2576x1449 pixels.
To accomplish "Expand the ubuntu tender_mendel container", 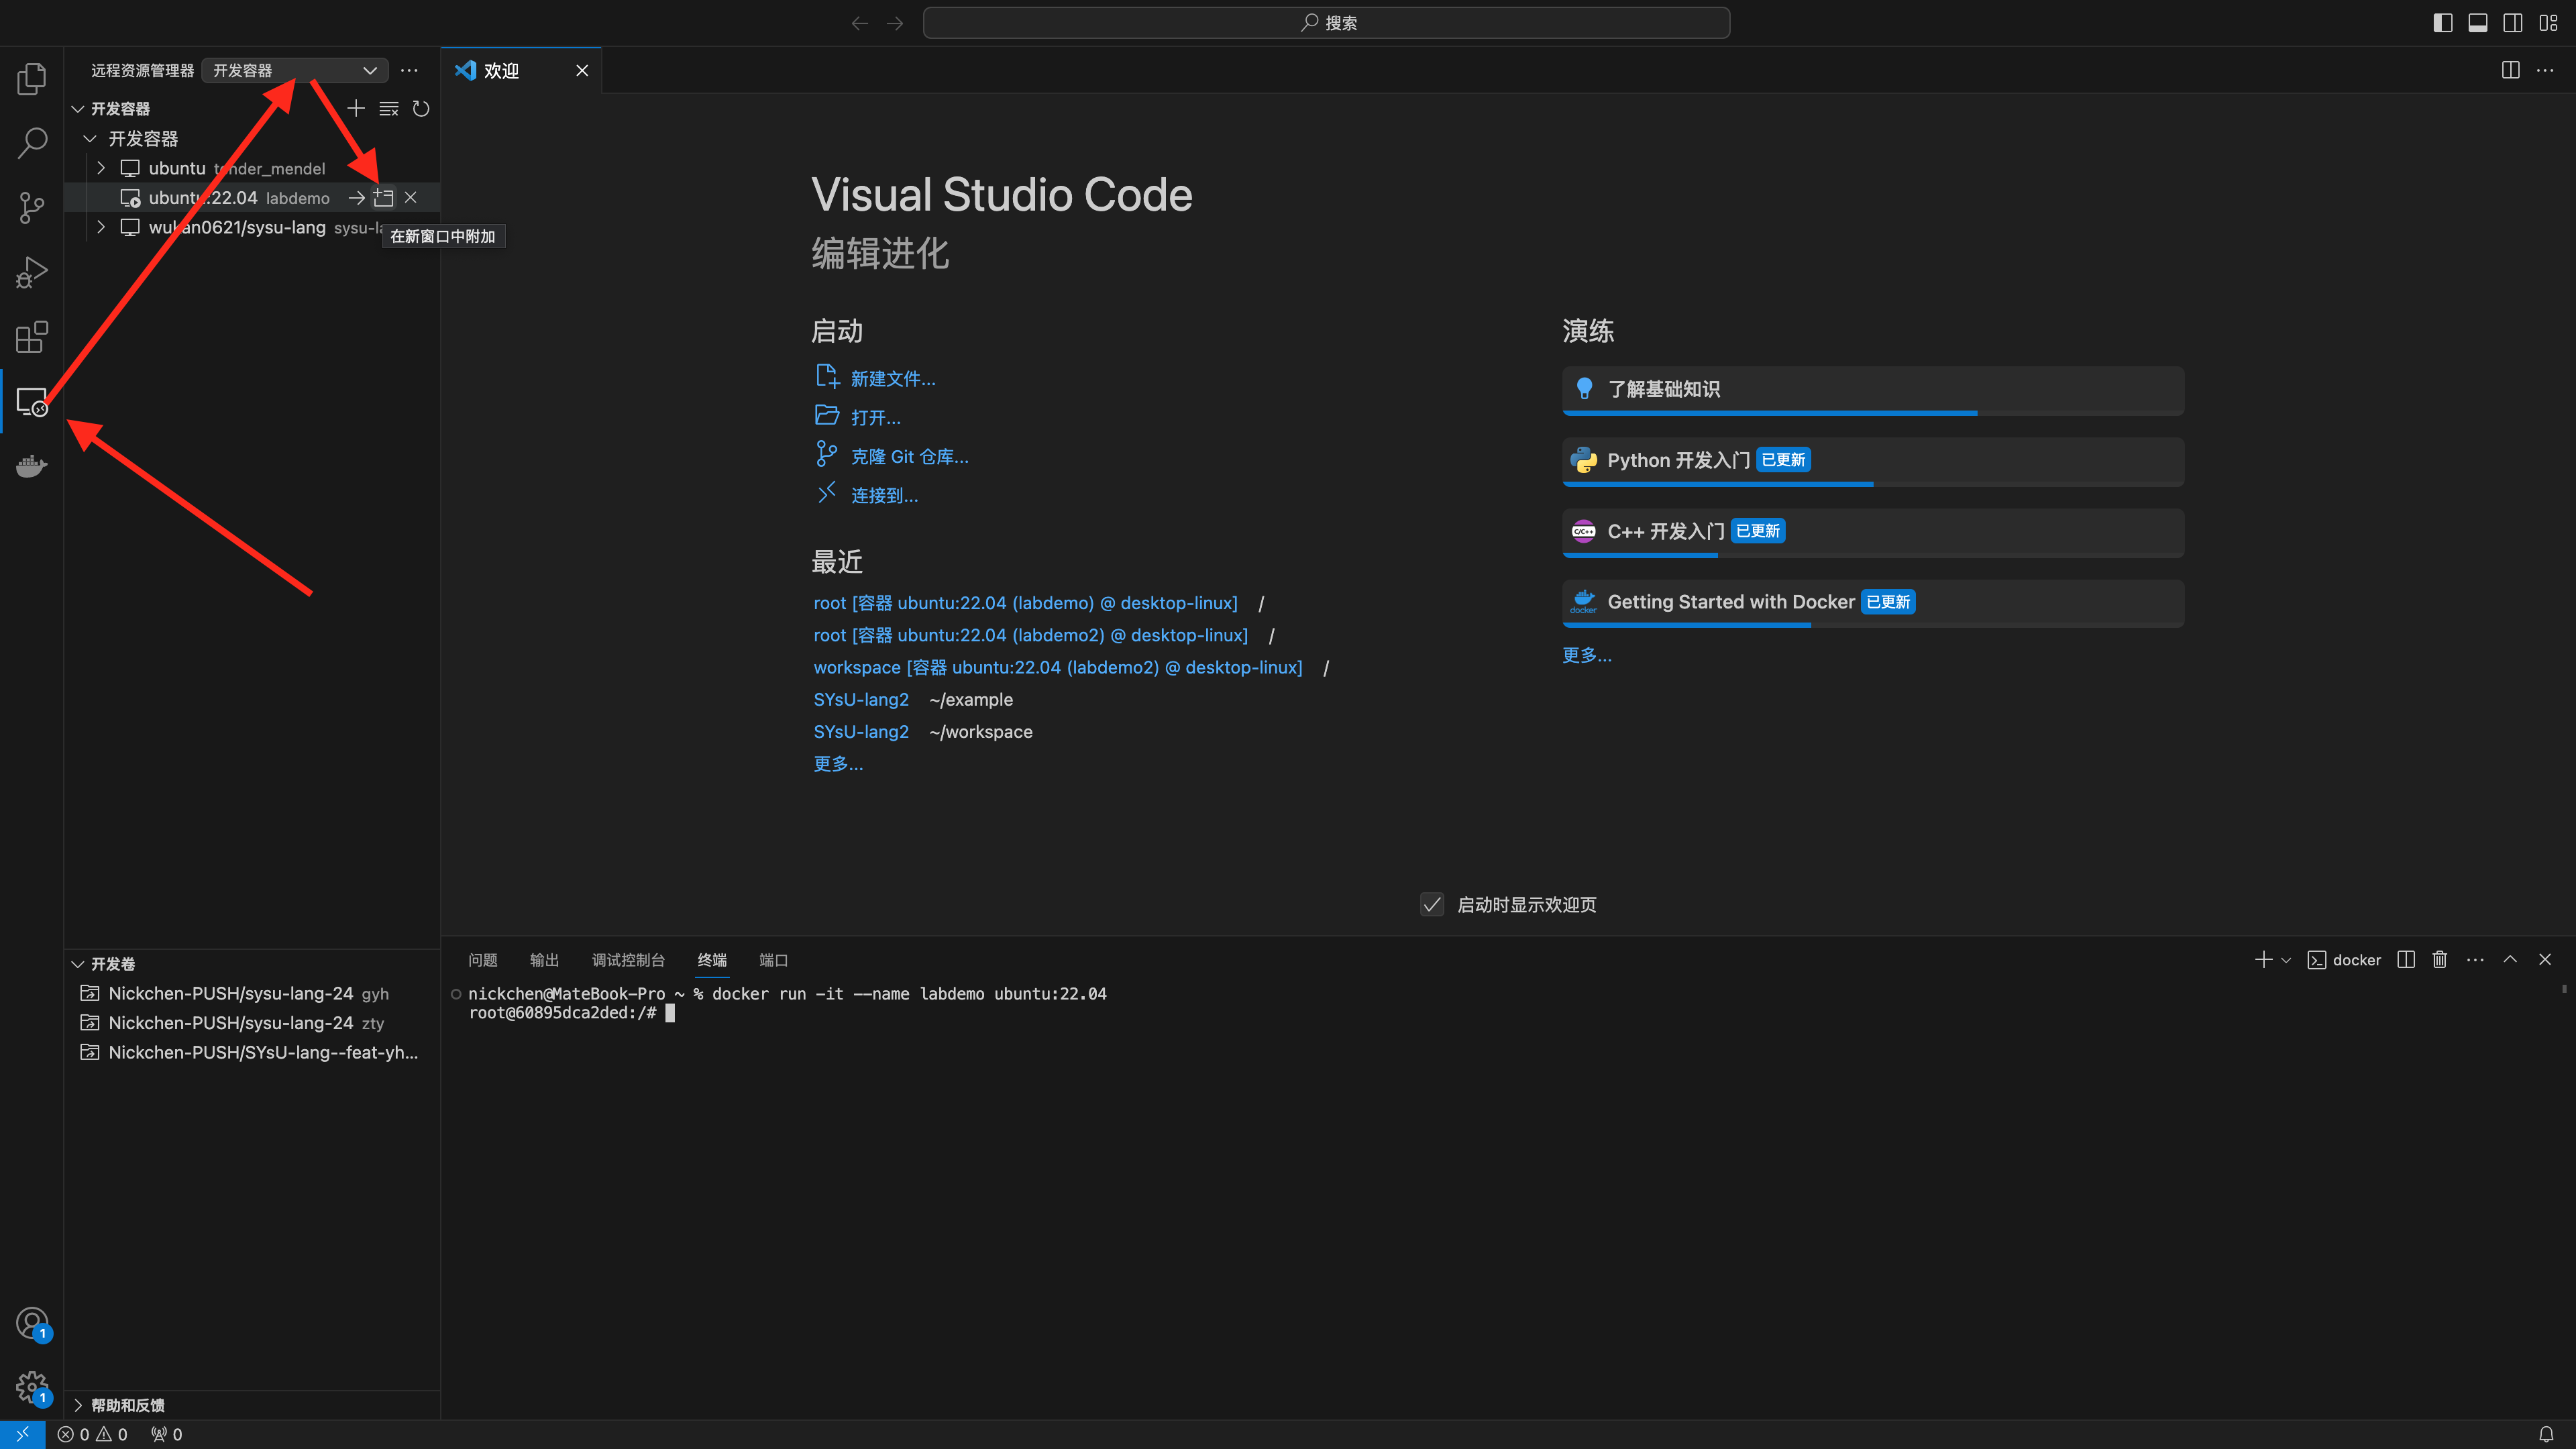I will point(101,168).
